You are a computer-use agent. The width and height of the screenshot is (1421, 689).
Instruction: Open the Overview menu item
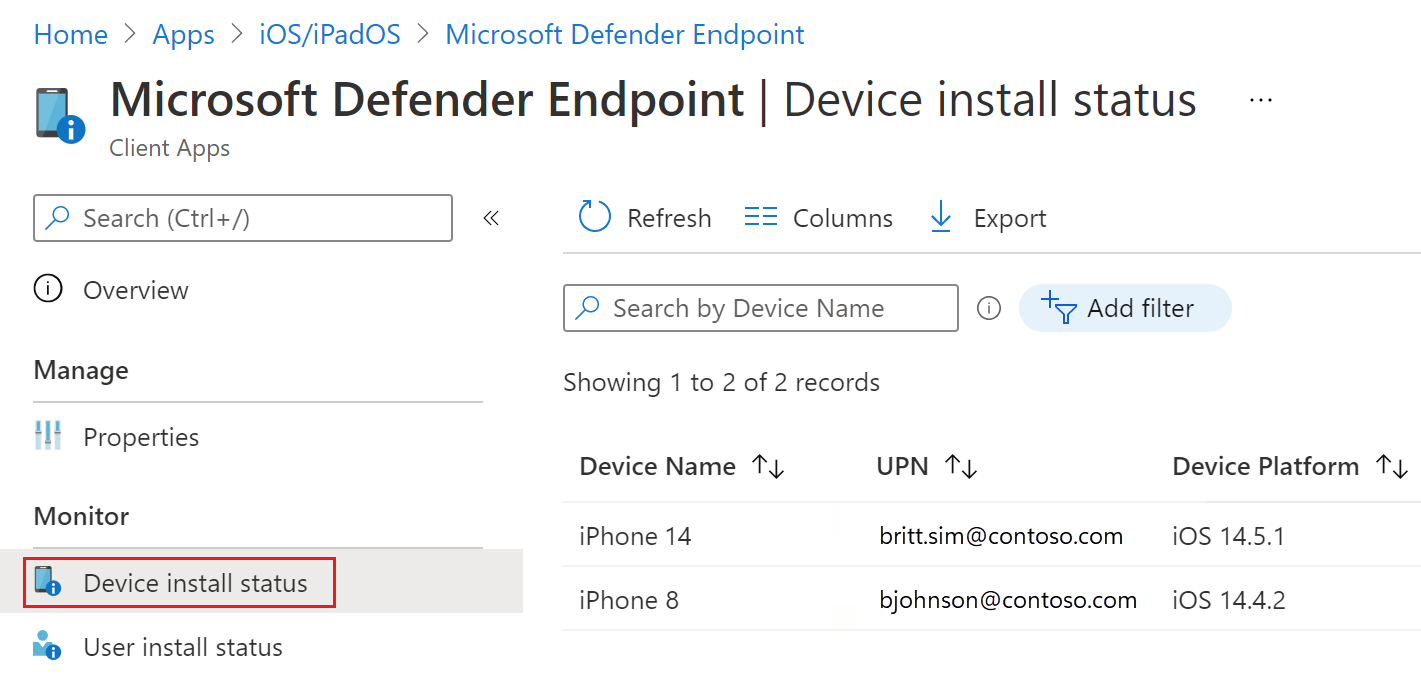[135, 290]
